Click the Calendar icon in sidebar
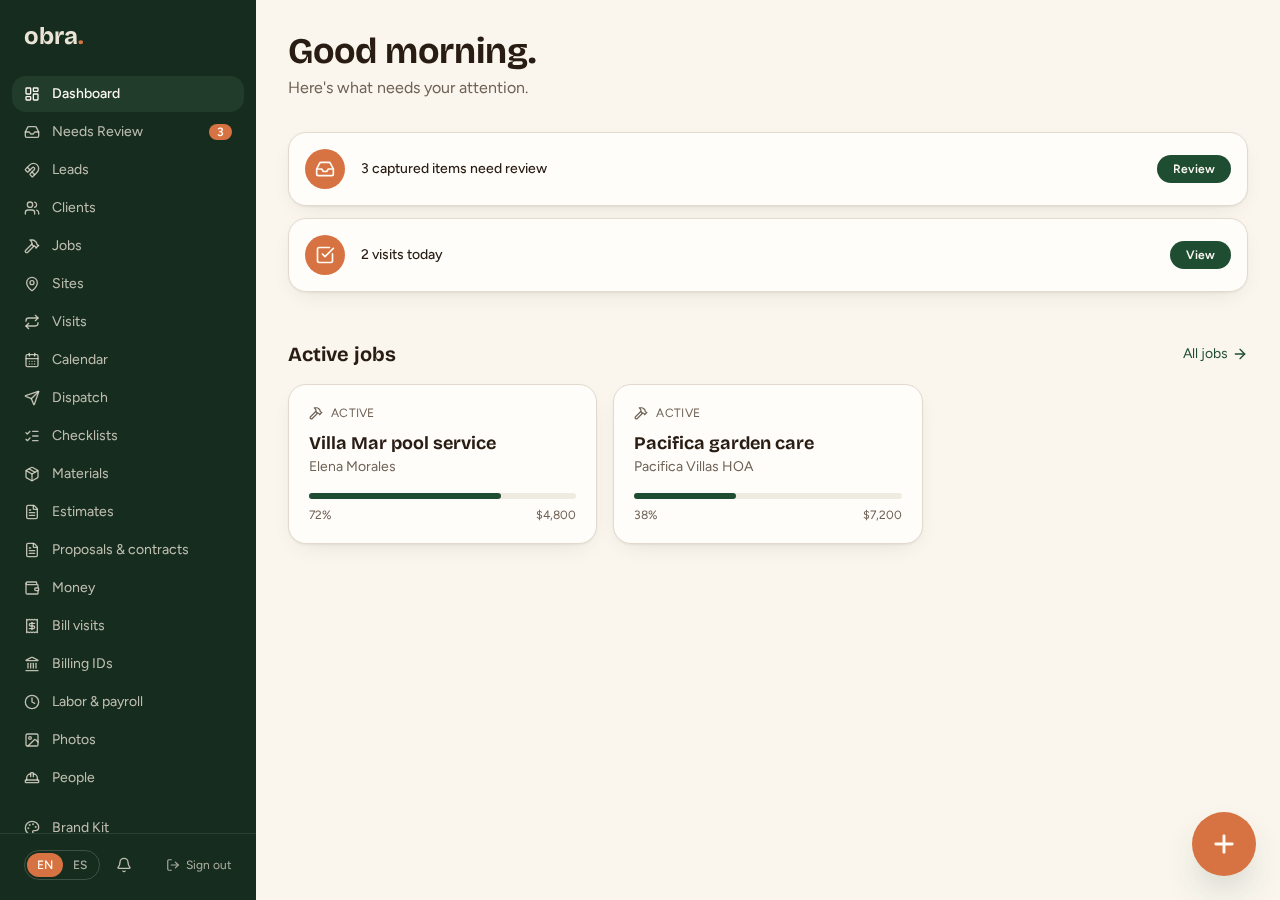The image size is (1280, 900). (32, 360)
